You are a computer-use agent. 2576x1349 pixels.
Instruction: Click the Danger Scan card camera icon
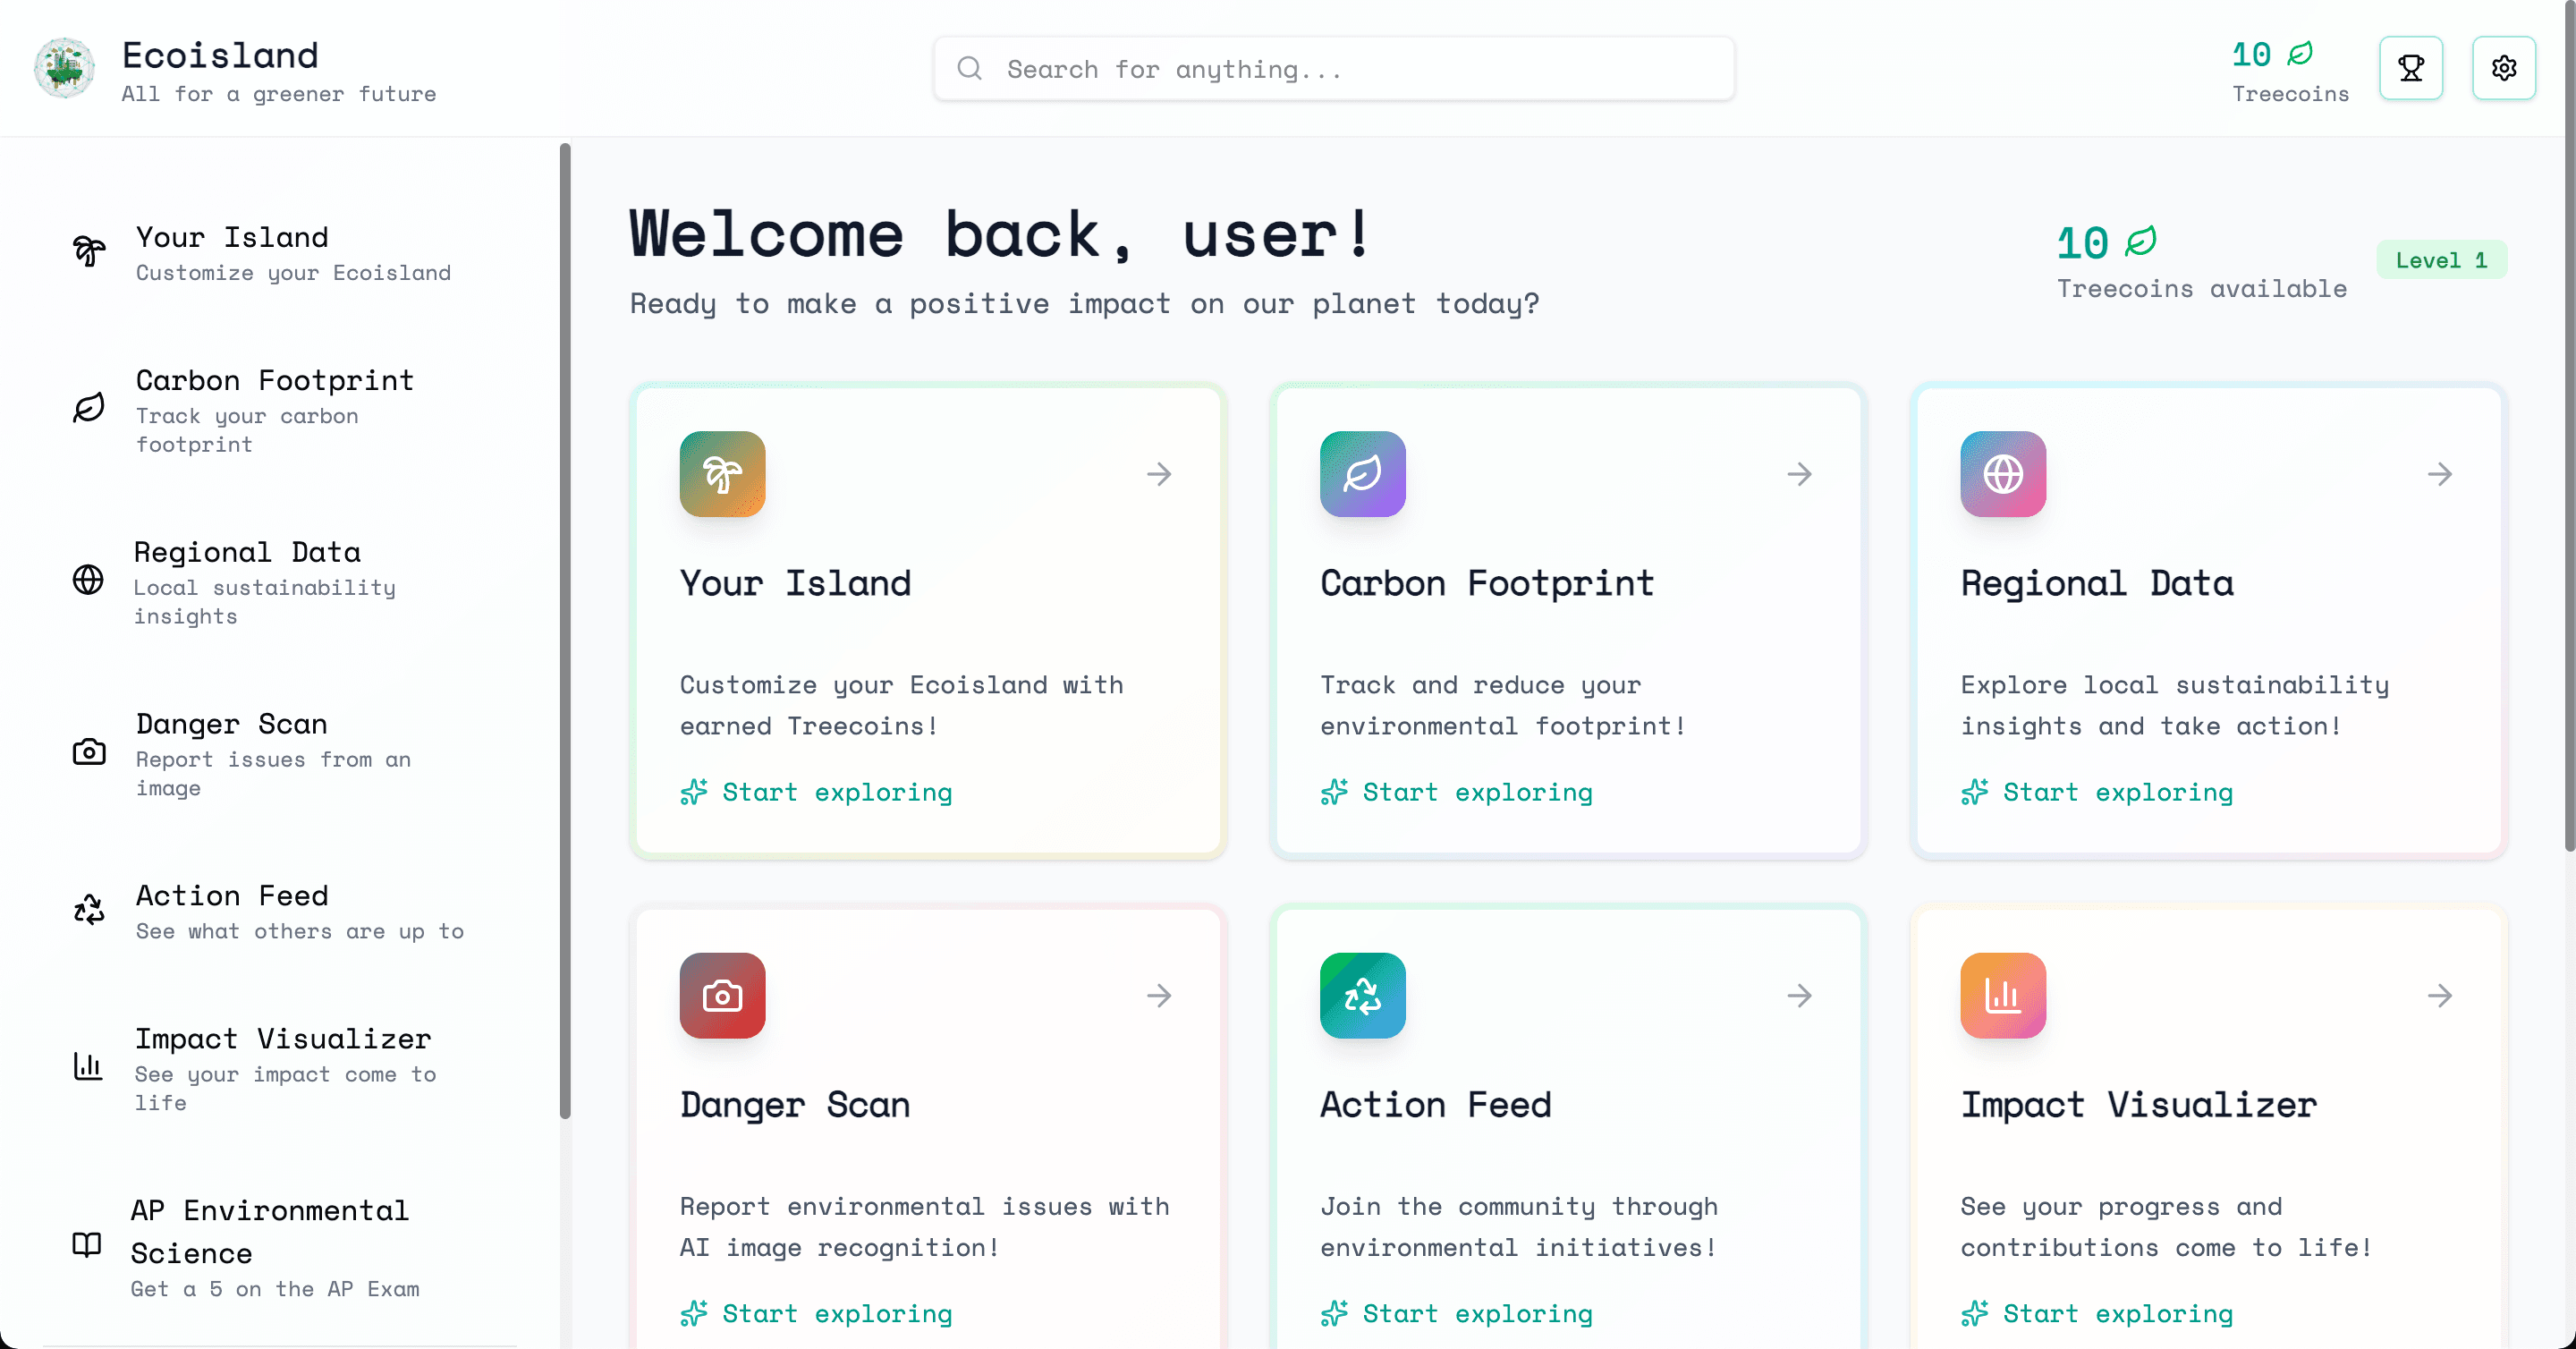coord(722,996)
